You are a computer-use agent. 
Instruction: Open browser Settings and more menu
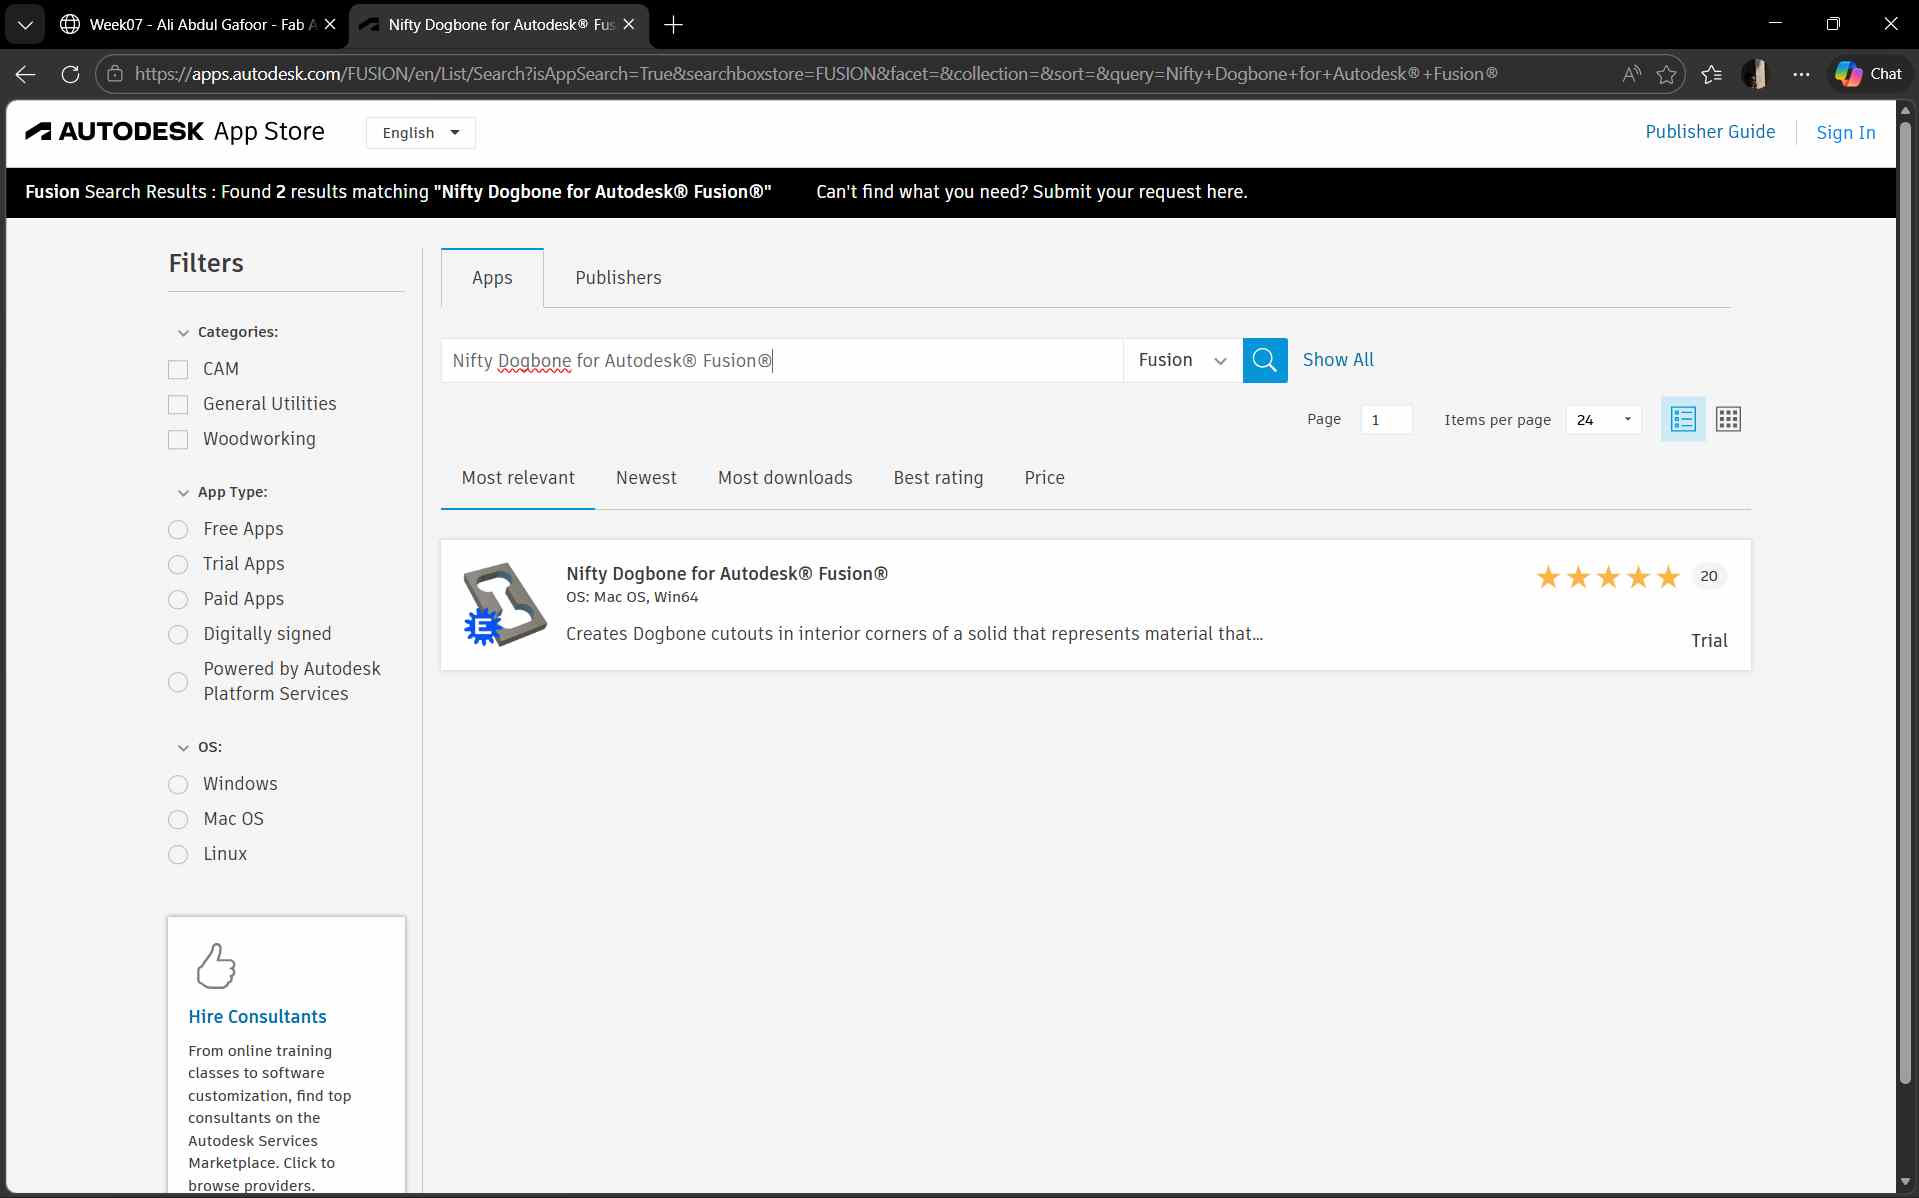point(1801,74)
